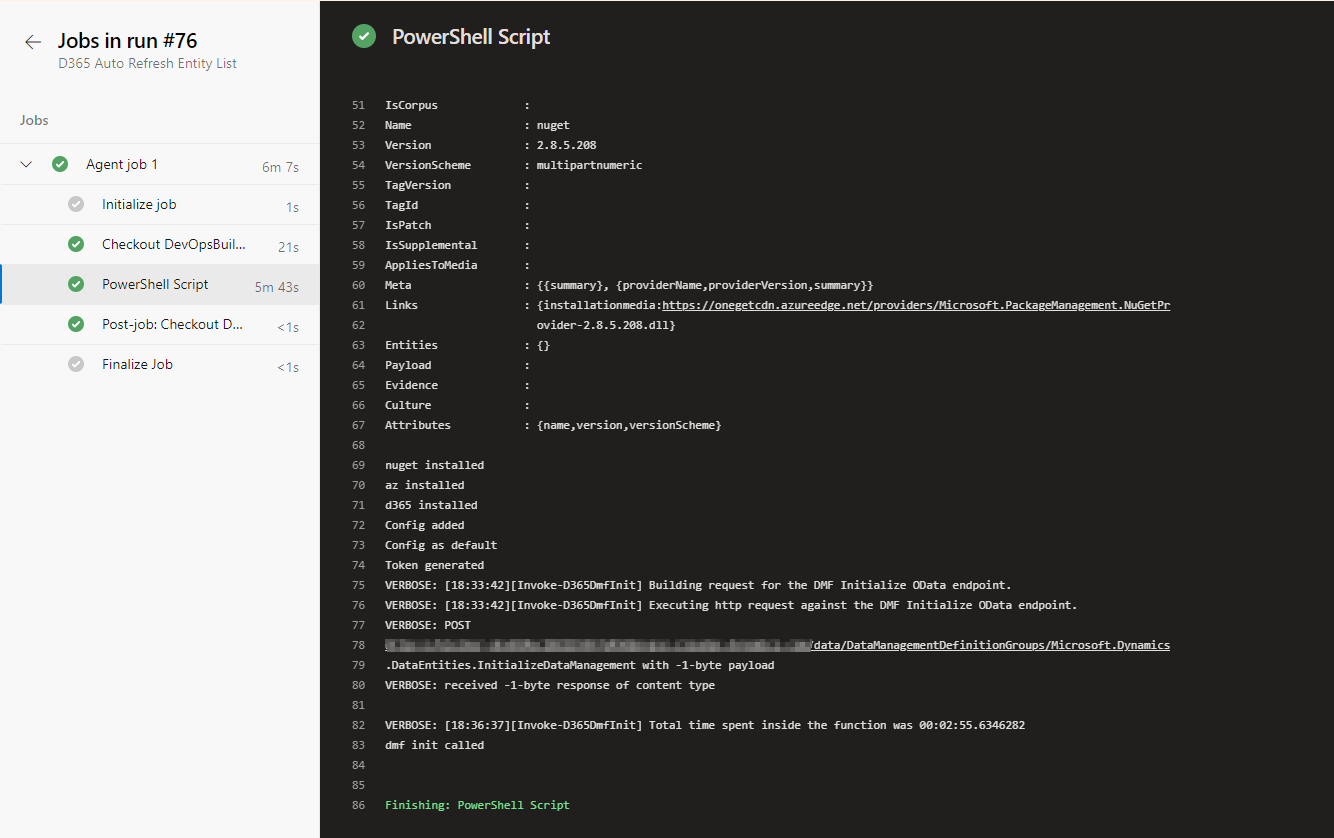This screenshot has width=1334, height=838.
Task: Click the green check icon for Post-job: Checkout
Action: tap(76, 324)
